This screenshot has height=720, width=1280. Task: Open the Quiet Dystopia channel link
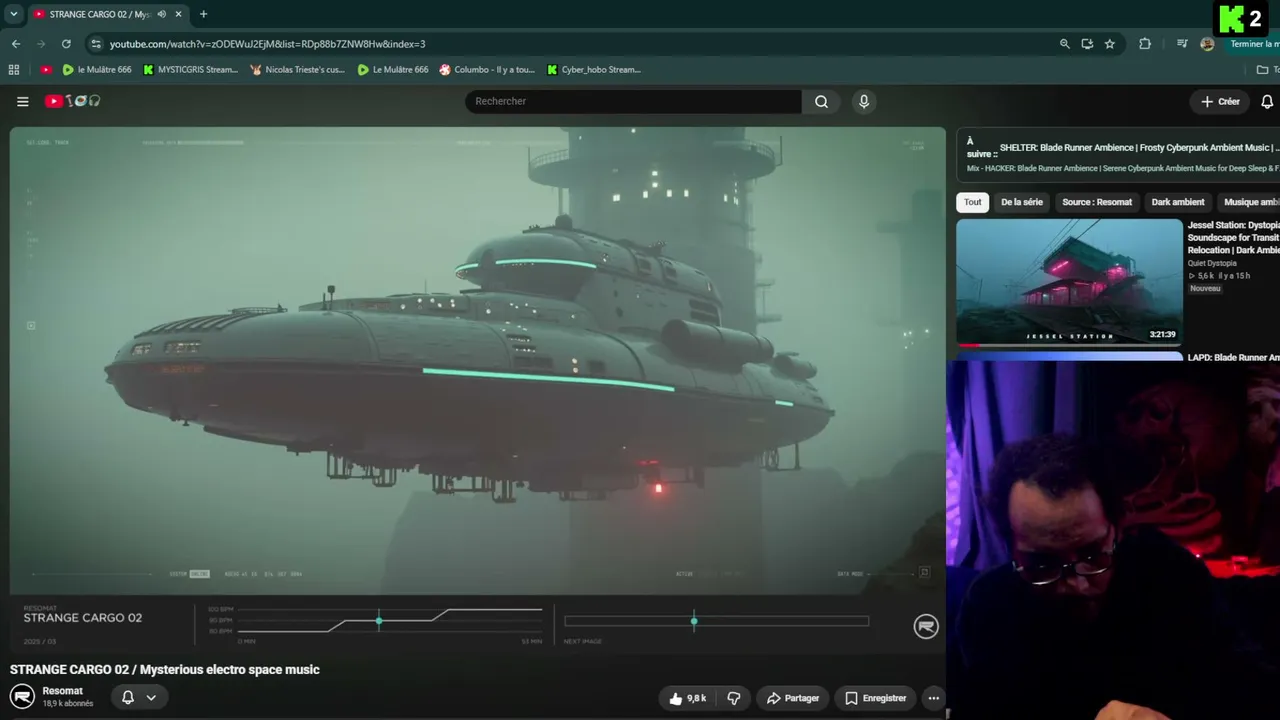coord(1212,264)
